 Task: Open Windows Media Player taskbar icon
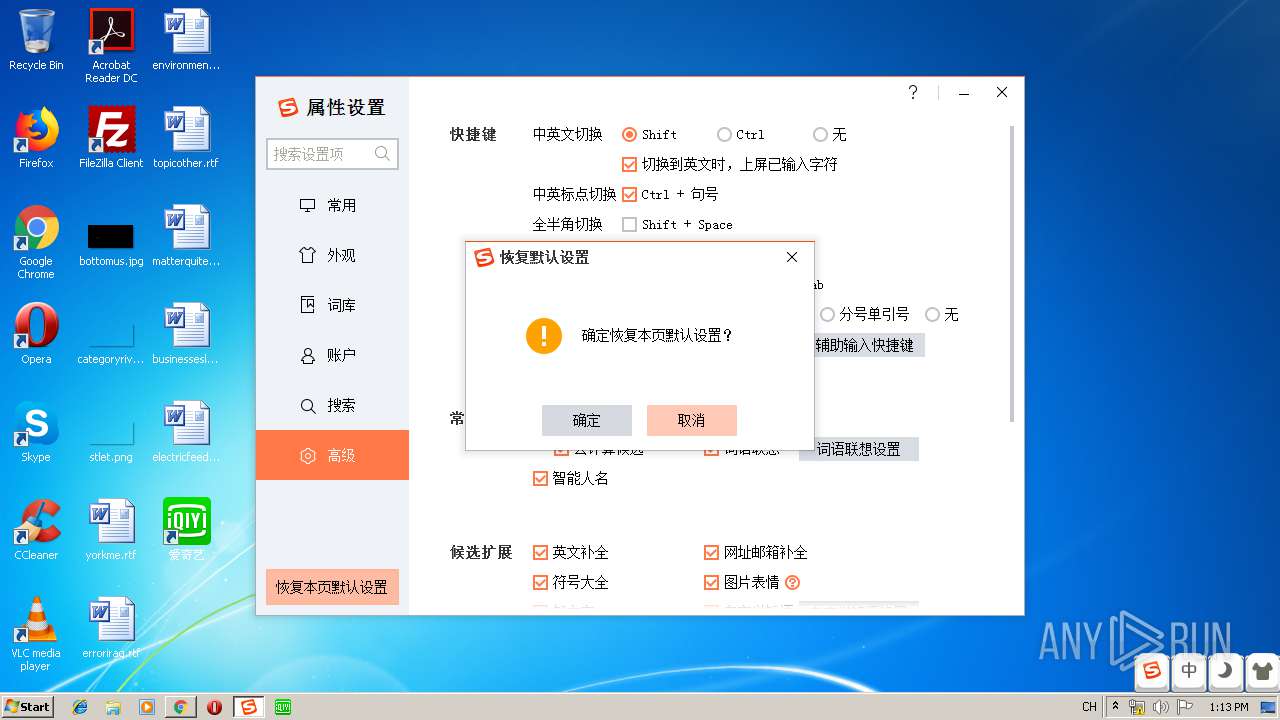[x=146, y=707]
